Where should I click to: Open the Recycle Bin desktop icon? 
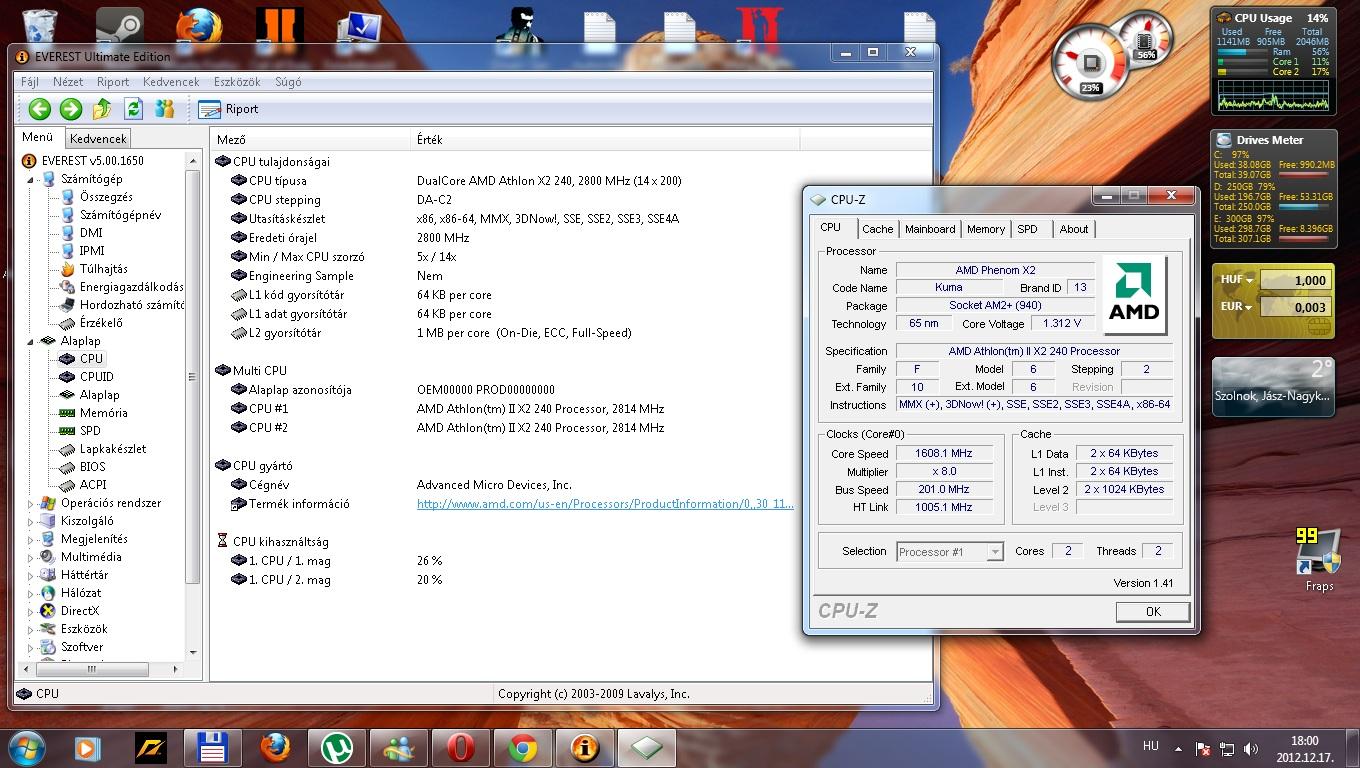(x=39, y=26)
